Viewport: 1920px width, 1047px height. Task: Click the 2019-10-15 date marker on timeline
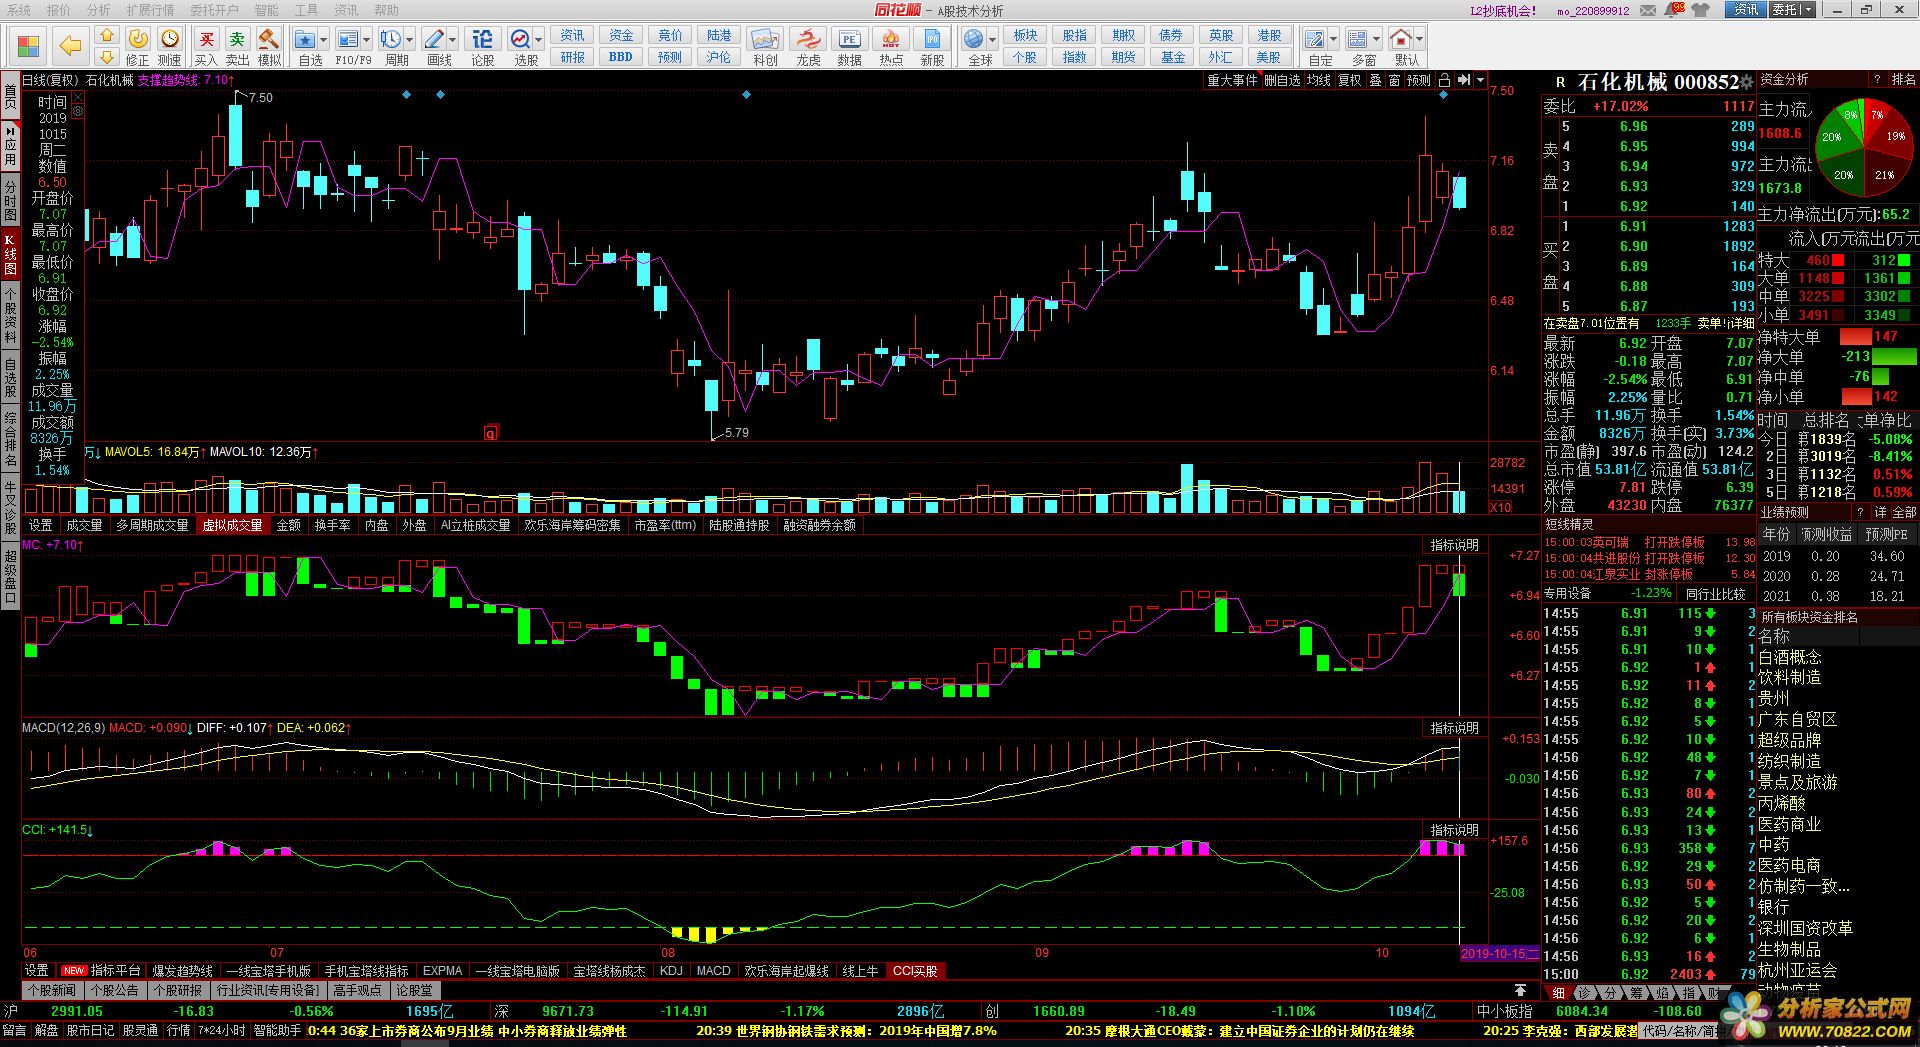point(1499,953)
